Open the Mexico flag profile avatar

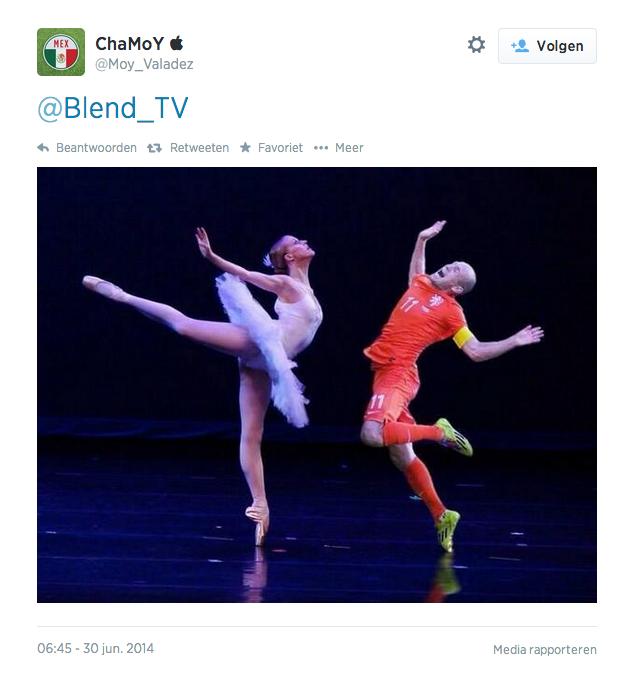pyautogui.click(x=61, y=52)
